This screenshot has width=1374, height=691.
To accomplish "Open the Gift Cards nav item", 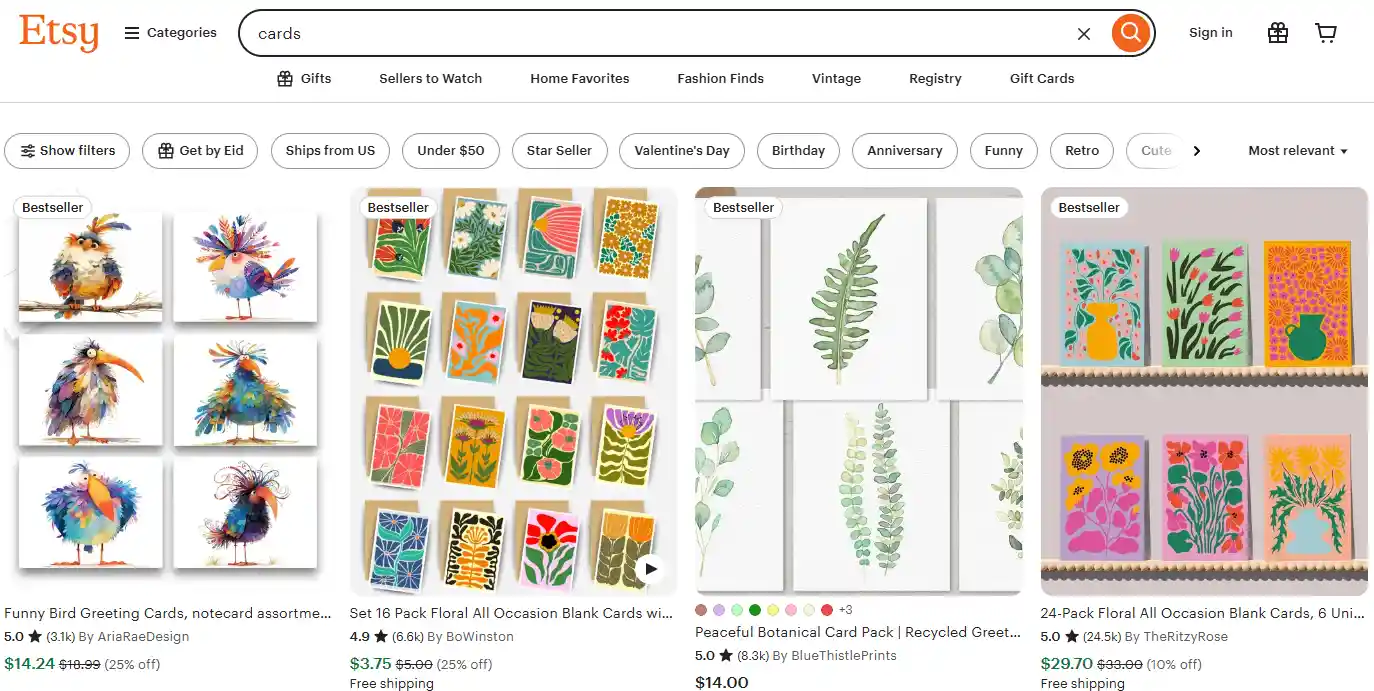I will 1041,79.
